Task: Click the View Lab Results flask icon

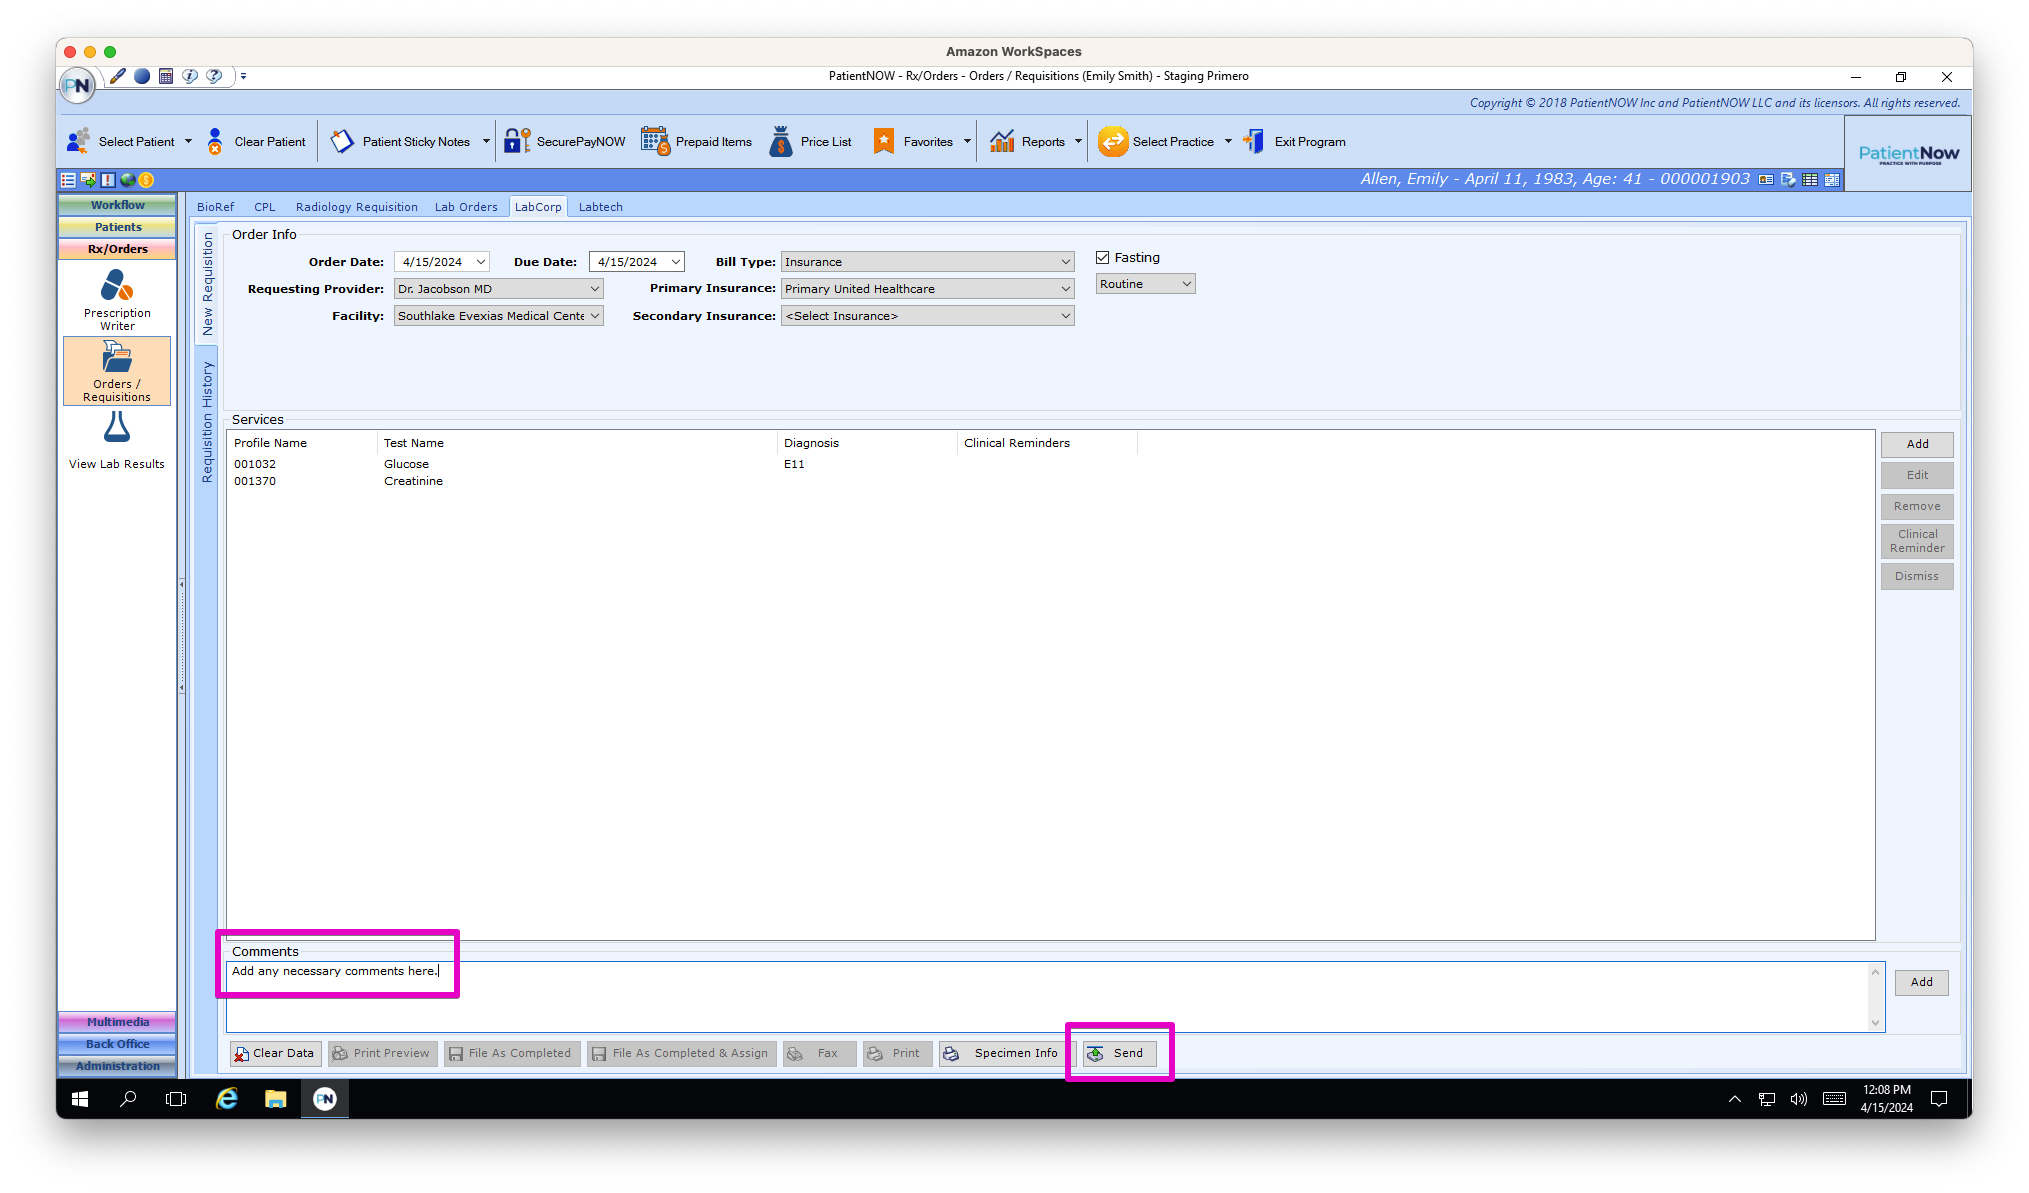Action: click(x=117, y=429)
